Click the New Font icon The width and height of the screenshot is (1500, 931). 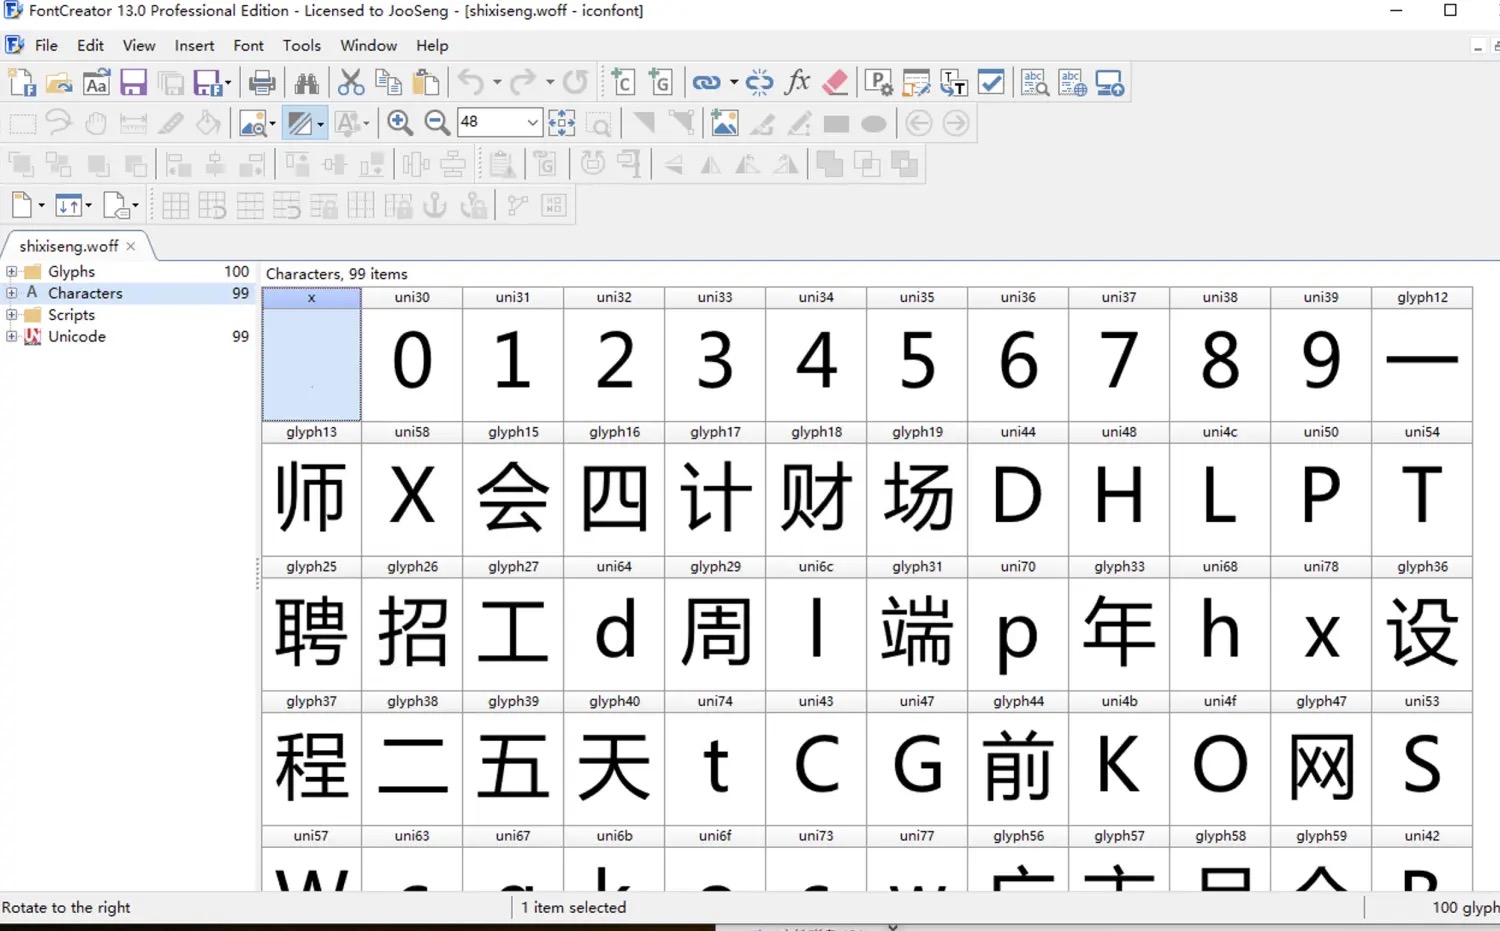click(x=22, y=83)
